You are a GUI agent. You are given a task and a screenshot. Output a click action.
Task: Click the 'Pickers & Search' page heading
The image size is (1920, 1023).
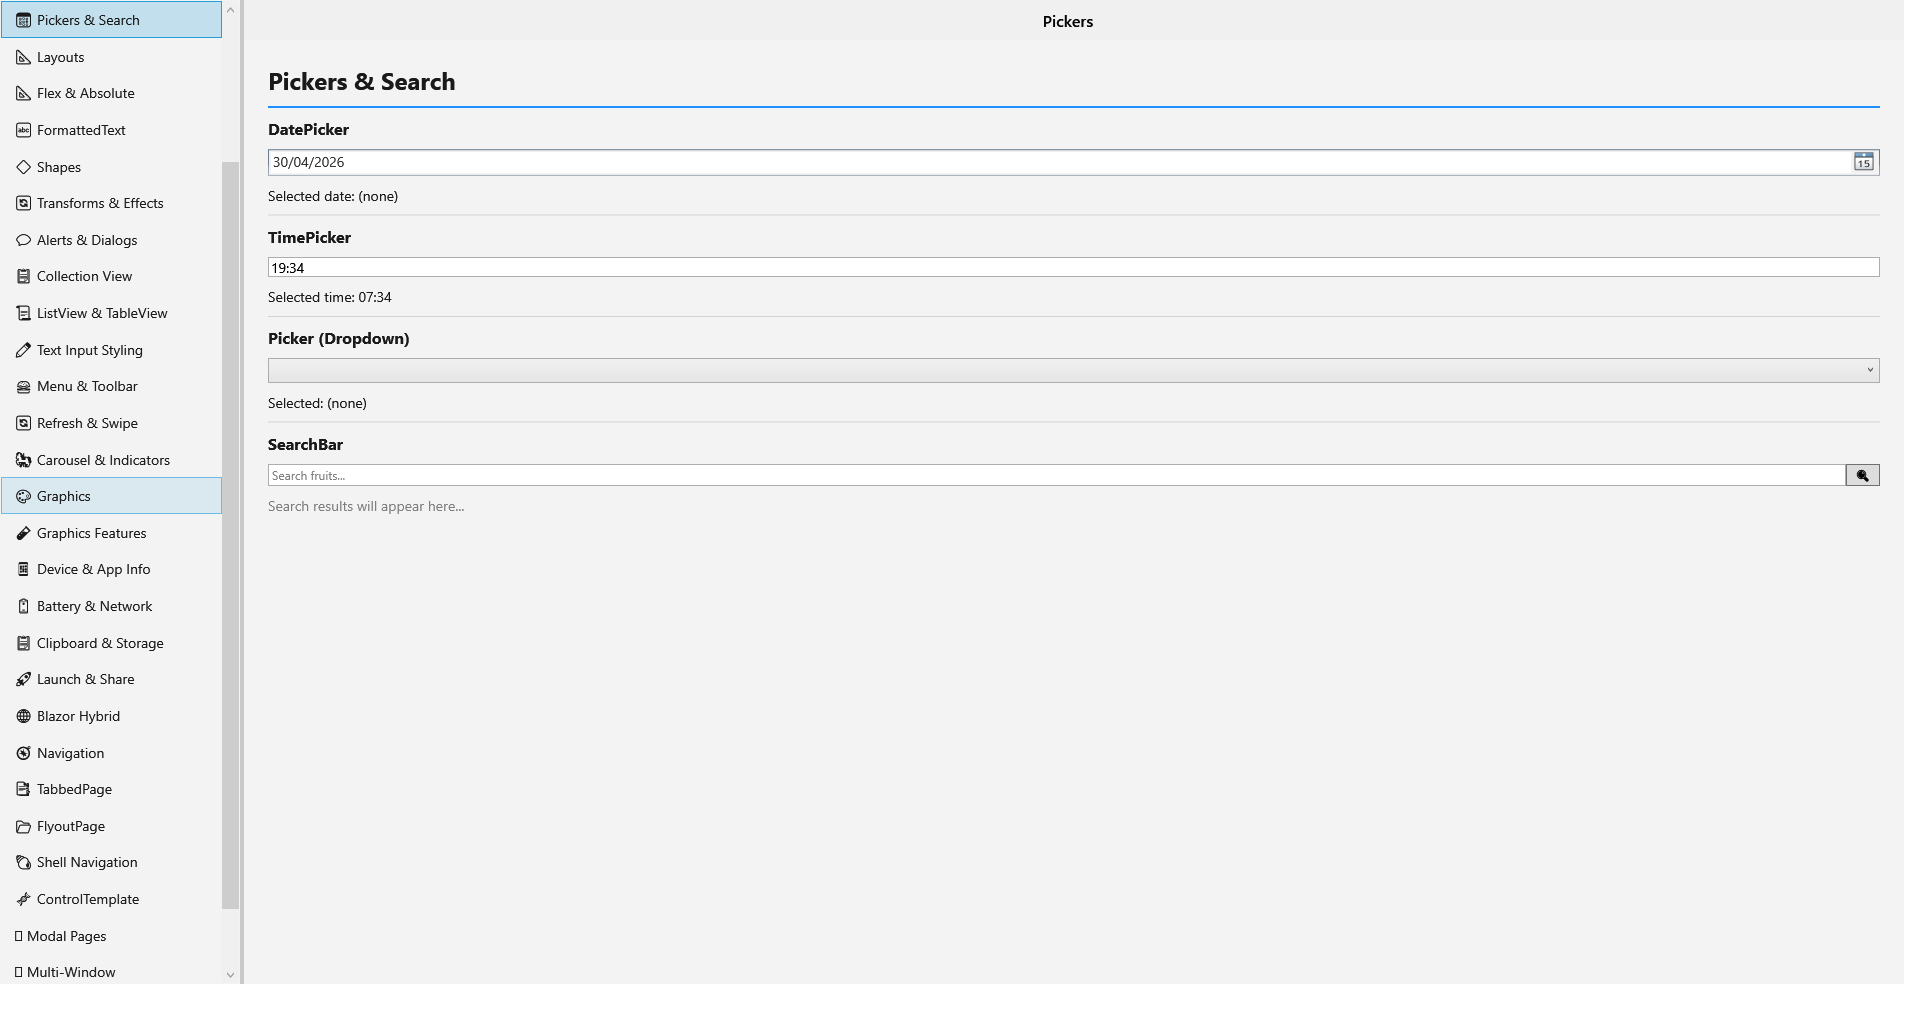362,82
